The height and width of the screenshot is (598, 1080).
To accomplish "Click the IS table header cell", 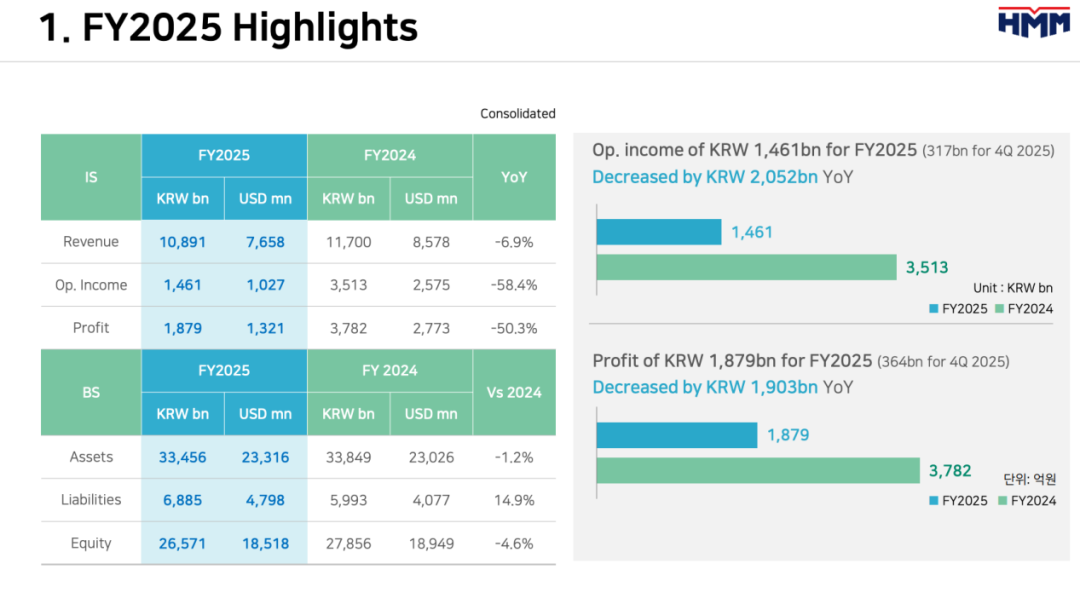I will 91,177.
